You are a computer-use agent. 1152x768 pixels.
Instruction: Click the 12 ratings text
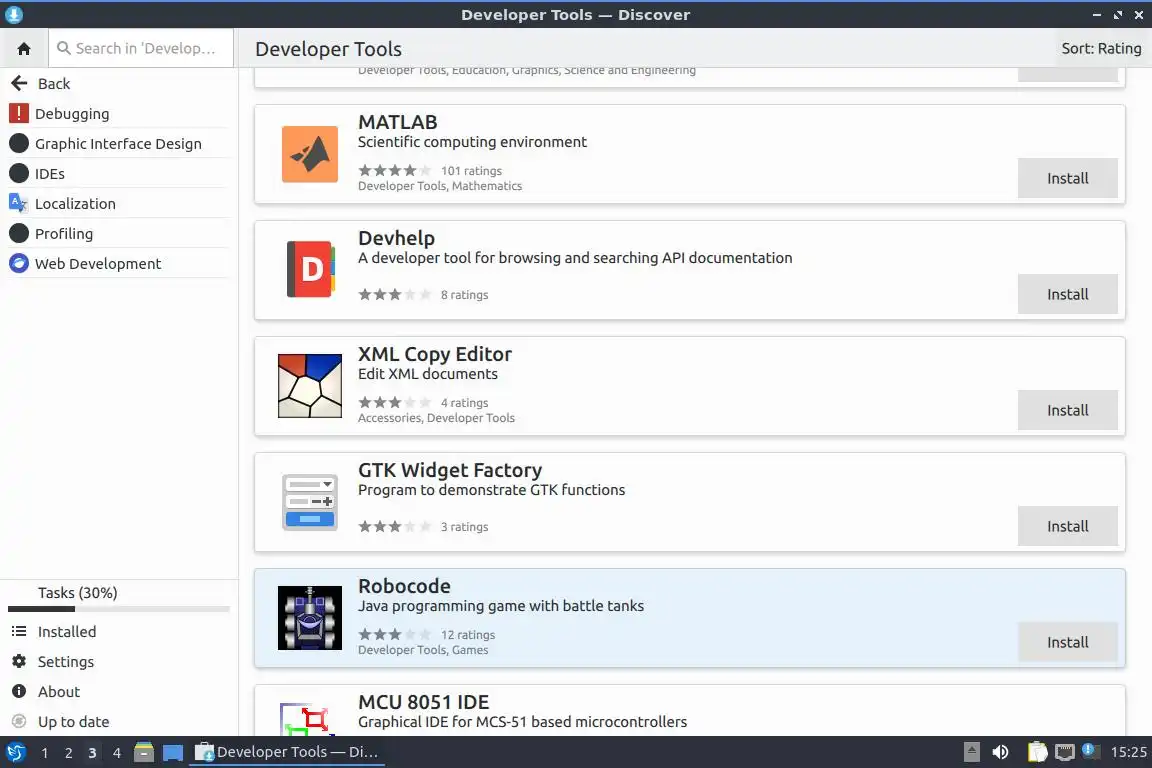click(468, 635)
